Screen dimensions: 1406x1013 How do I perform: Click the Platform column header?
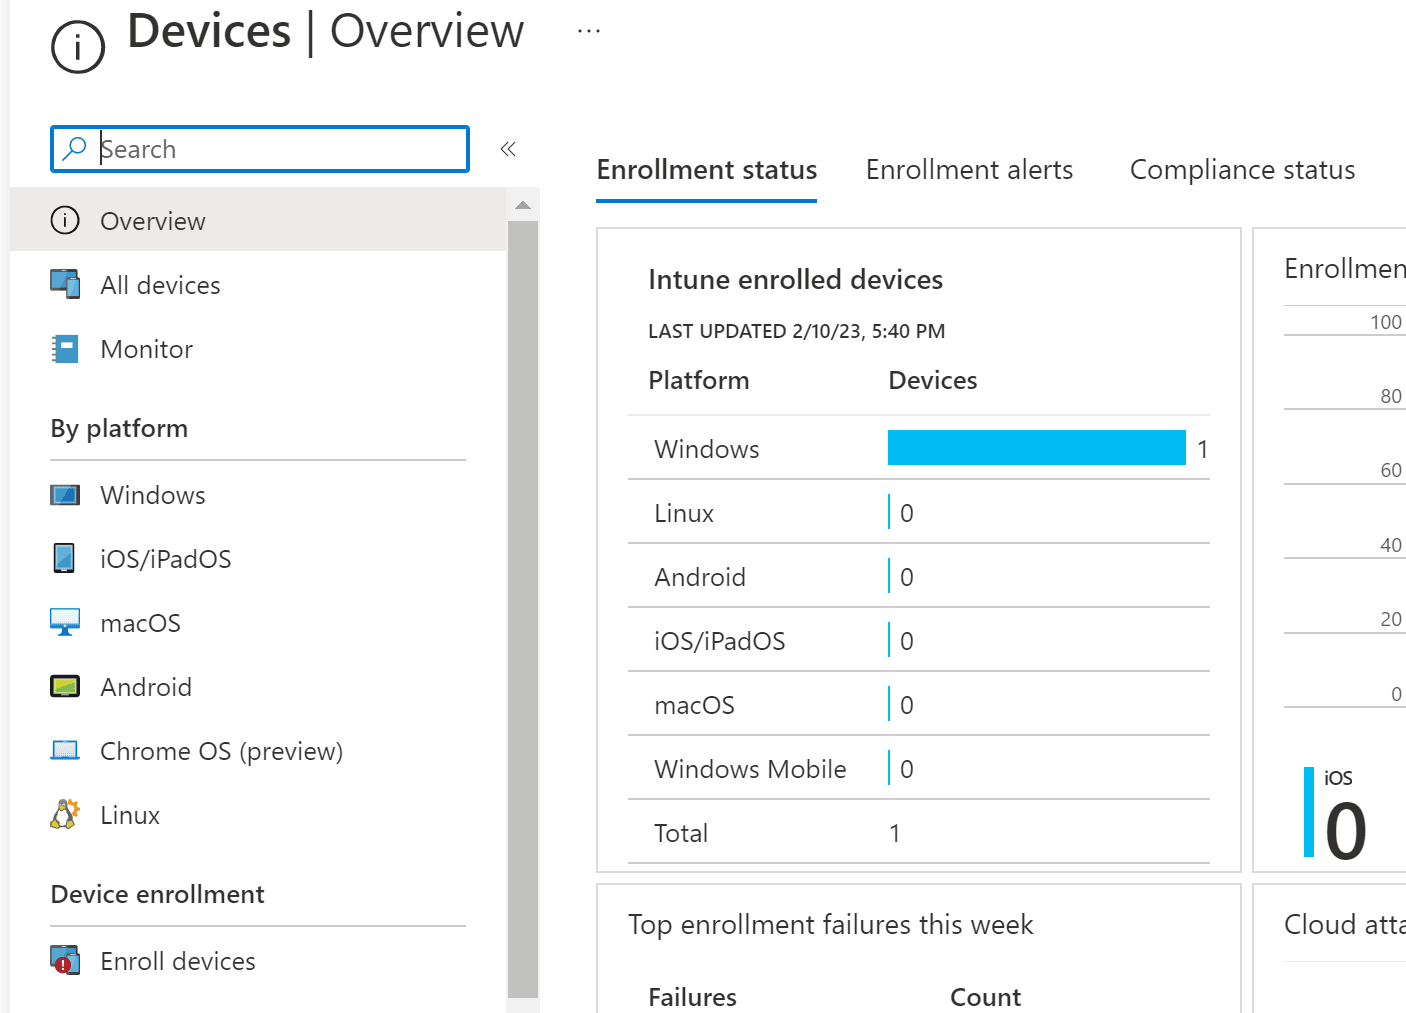coord(699,380)
